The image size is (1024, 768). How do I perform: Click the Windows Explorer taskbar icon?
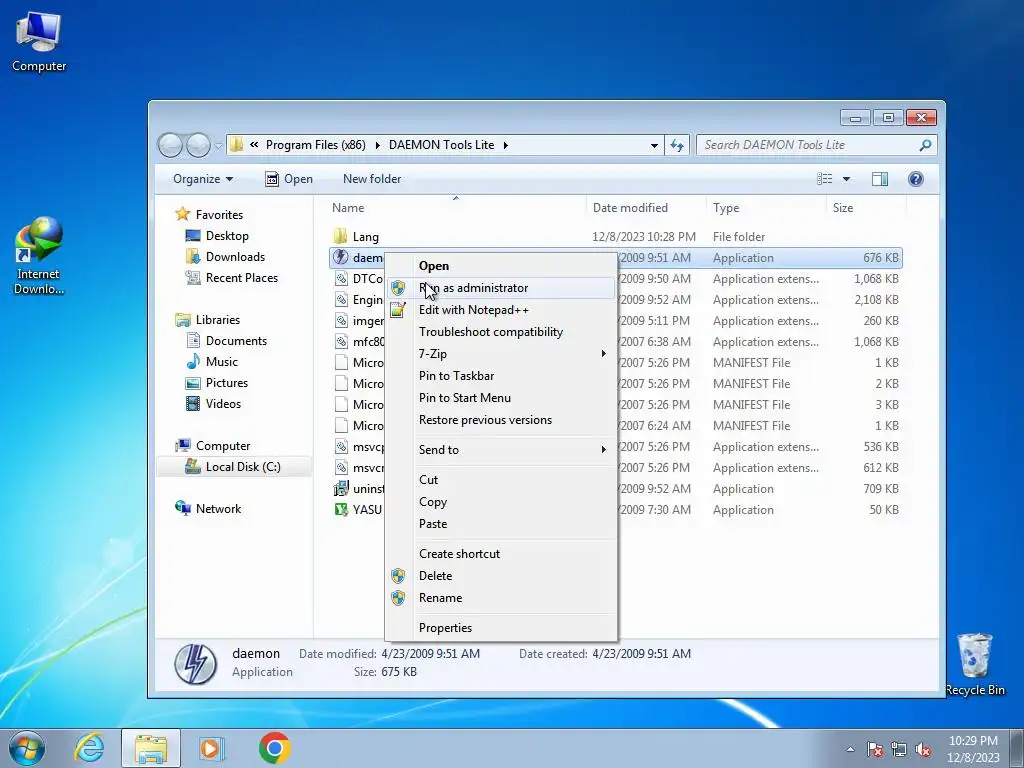tap(151, 748)
